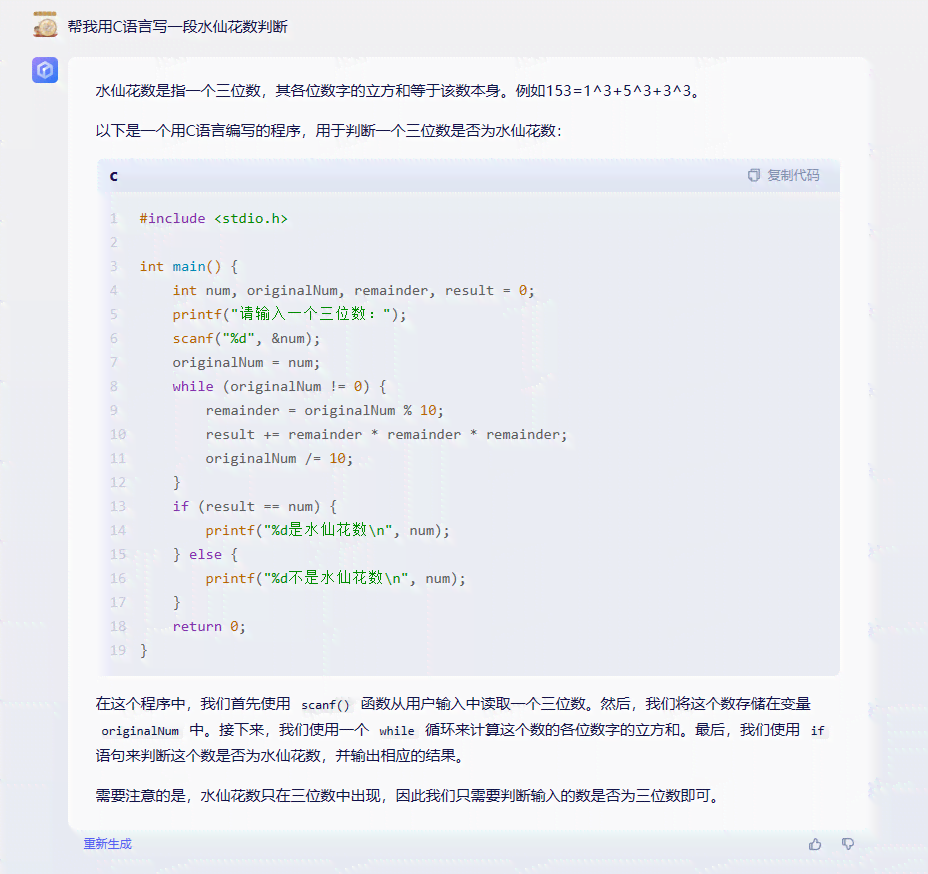Click code line #include <stdio.h>
The height and width of the screenshot is (874, 928).
[x=214, y=218]
